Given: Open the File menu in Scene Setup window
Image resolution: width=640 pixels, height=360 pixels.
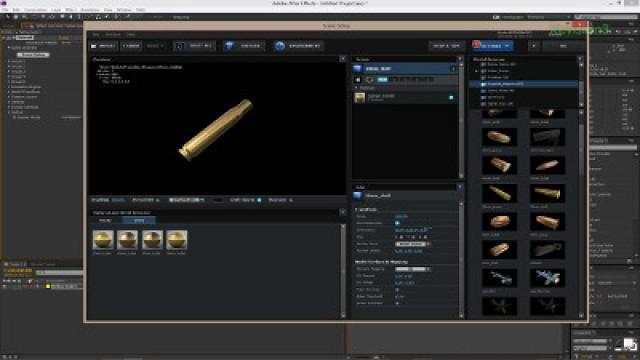Looking at the screenshot, I should [96, 35].
